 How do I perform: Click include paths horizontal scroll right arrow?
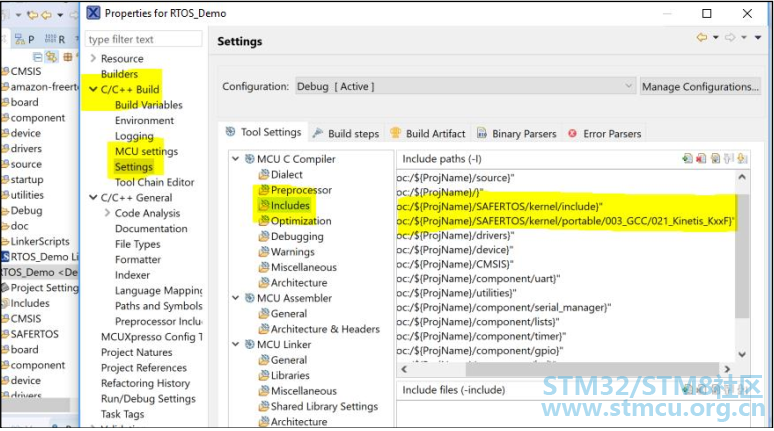[x=727, y=369]
